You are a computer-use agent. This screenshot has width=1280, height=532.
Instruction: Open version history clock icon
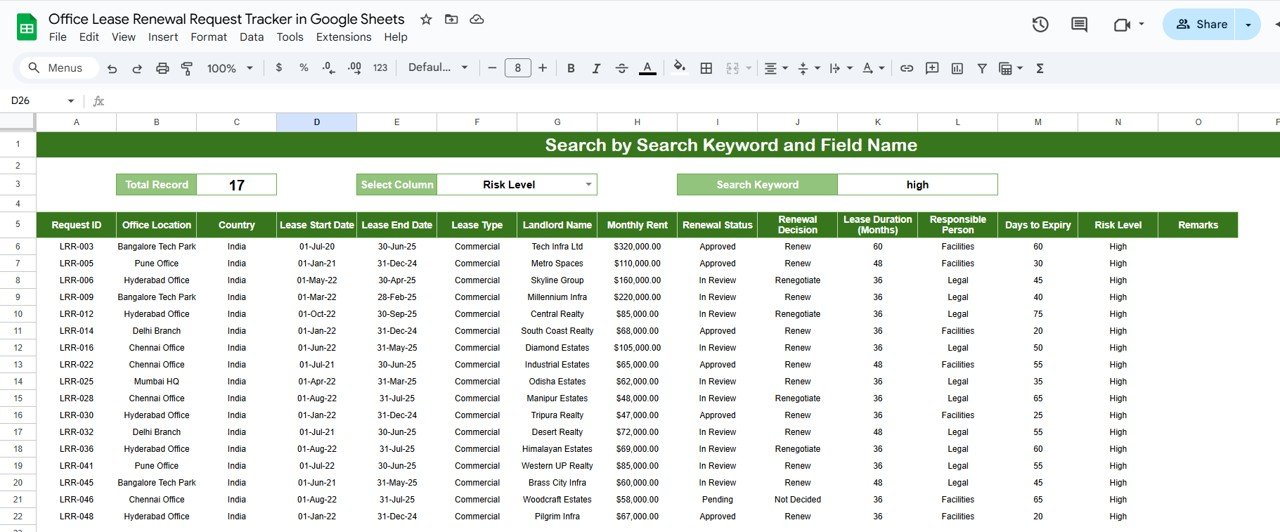click(x=1040, y=24)
